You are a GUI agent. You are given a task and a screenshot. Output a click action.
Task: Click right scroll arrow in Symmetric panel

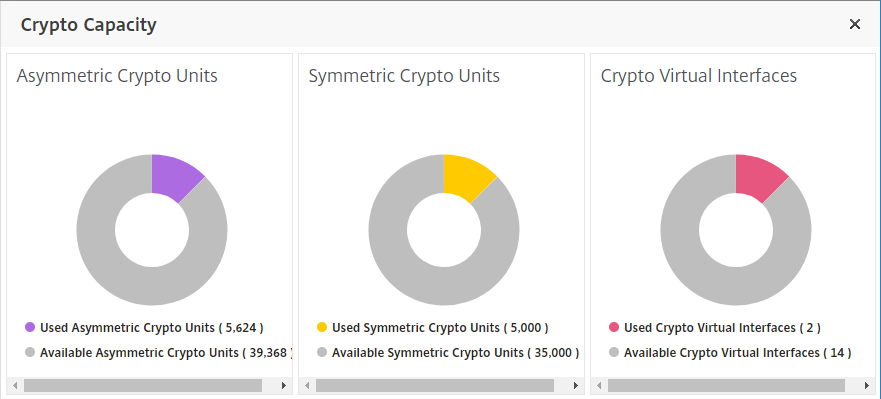576,386
